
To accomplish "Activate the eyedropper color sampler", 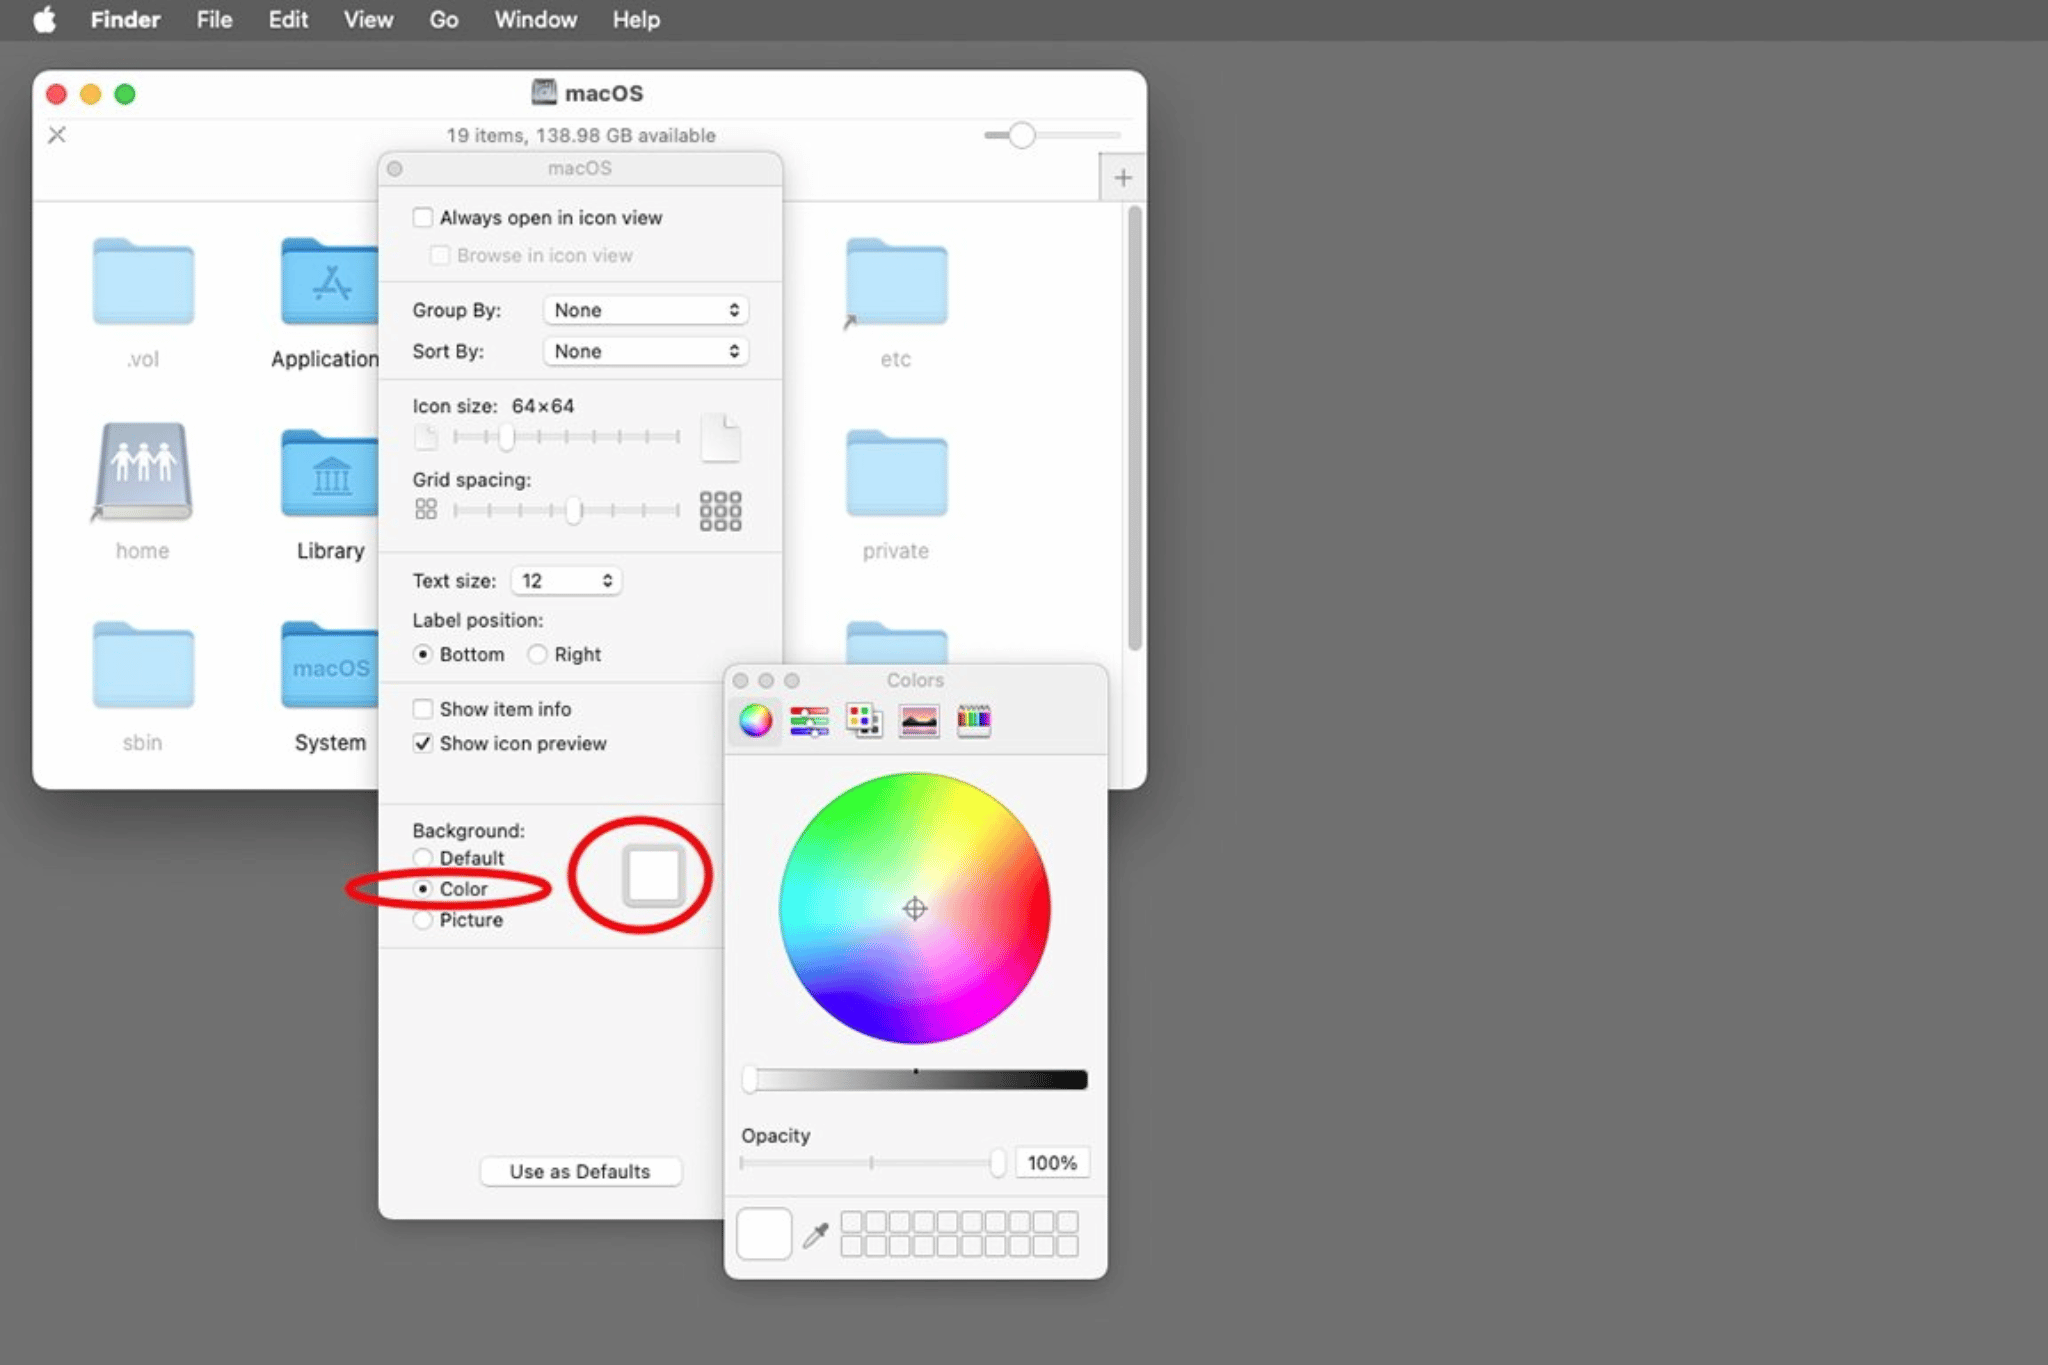I will pos(817,1233).
